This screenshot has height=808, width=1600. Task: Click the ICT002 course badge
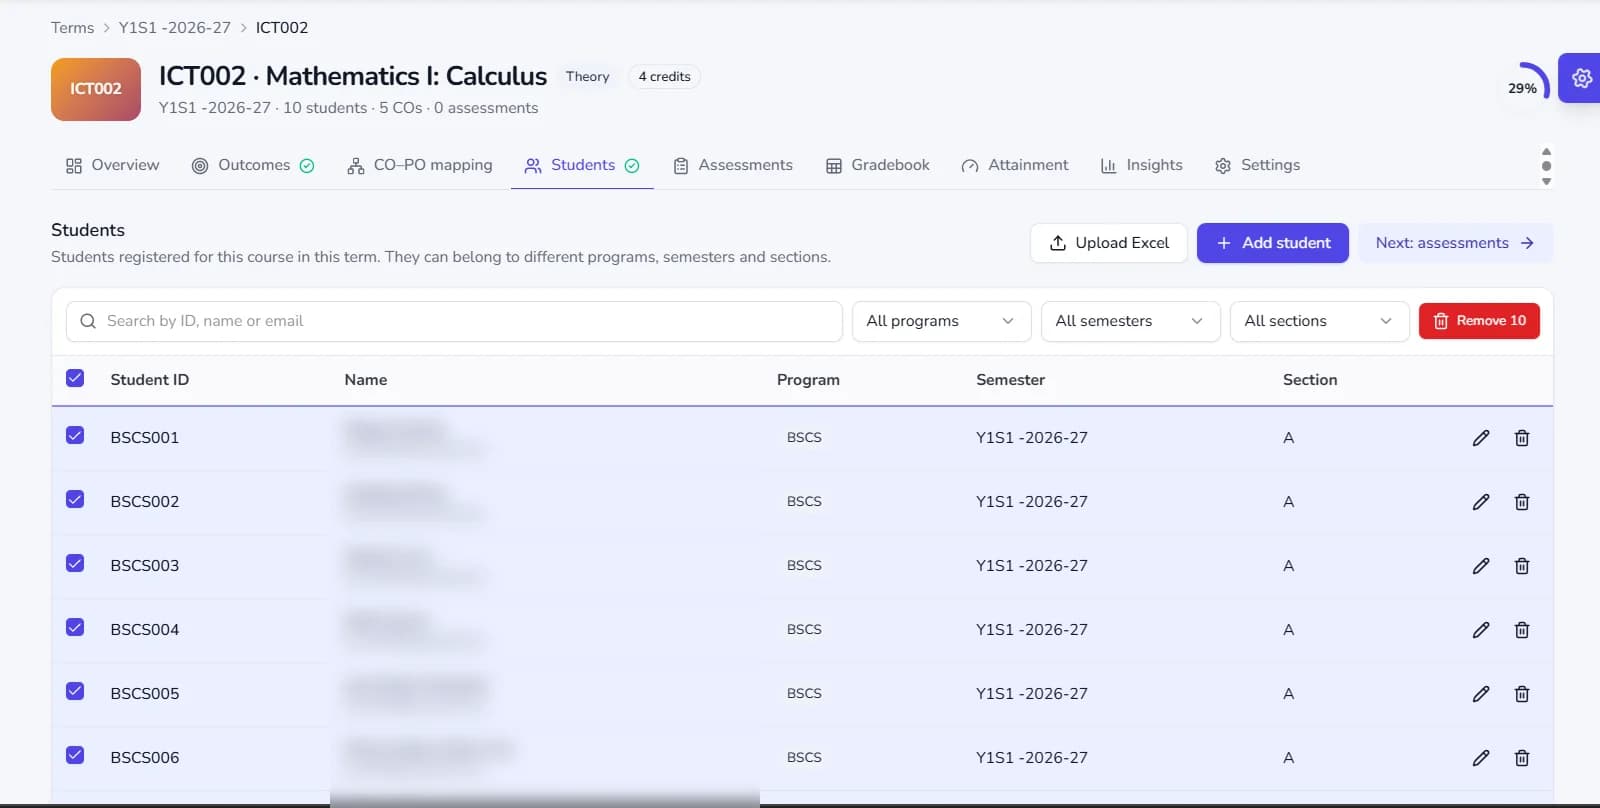[96, 89]
